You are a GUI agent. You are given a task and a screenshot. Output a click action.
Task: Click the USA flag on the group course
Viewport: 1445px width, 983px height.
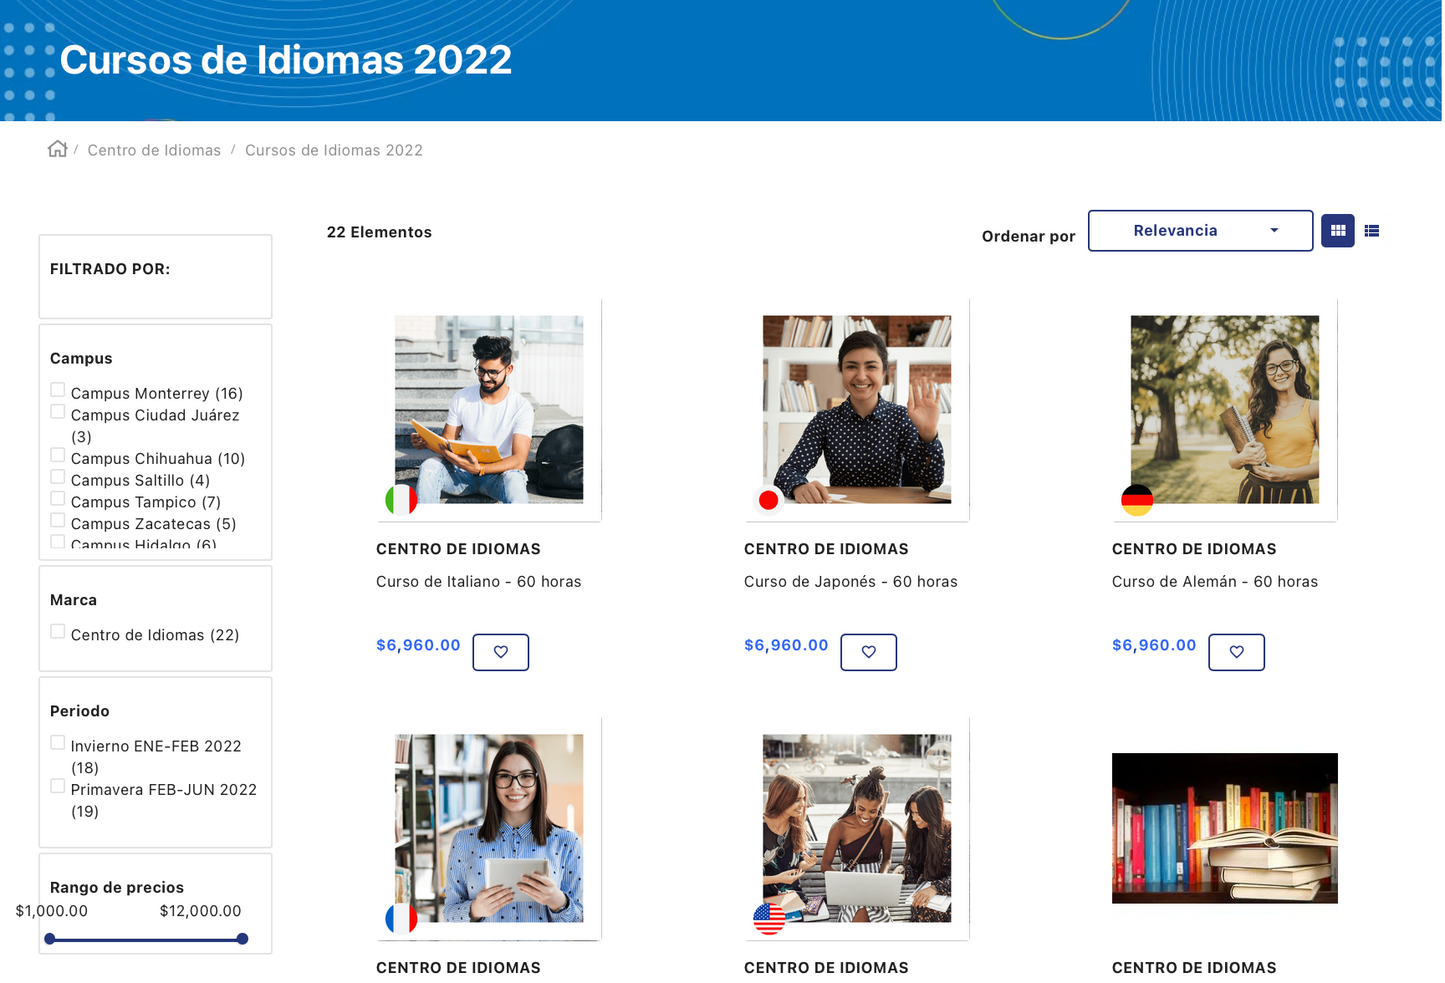pyautogui.click(x=768, y=921)
